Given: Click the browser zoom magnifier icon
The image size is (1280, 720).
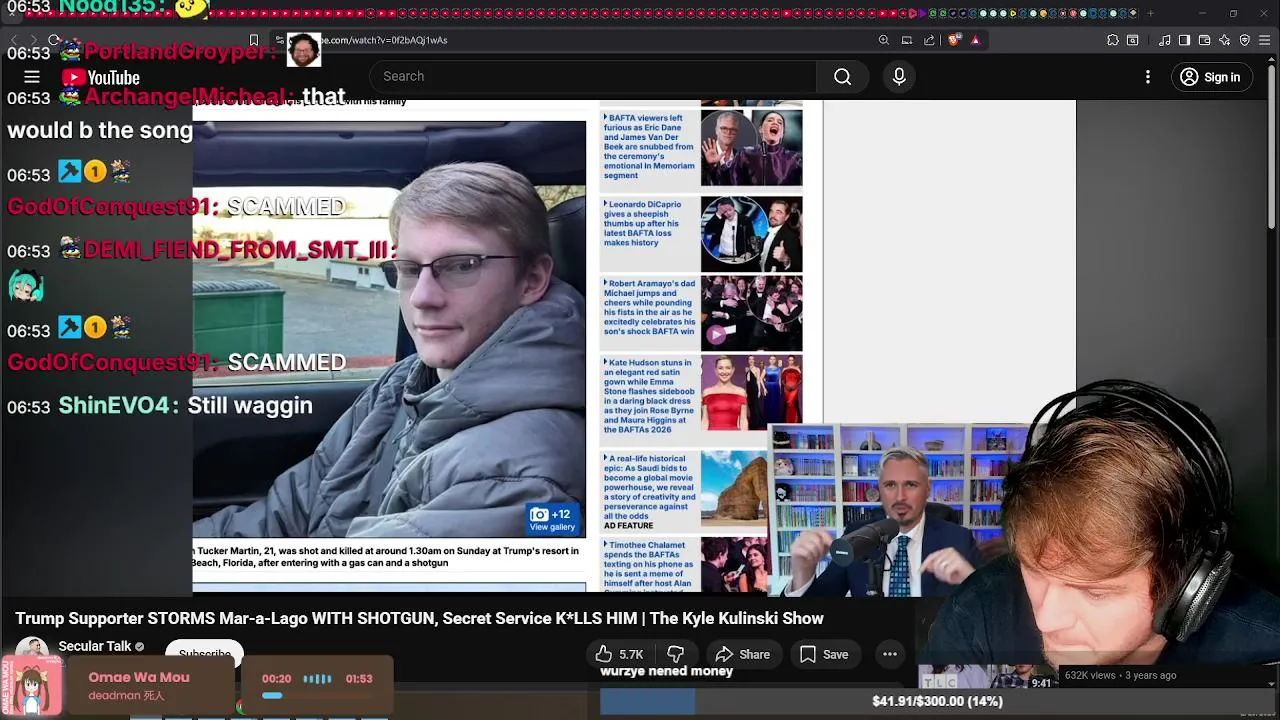Looking at the screenshot, I should click(884, 40).
